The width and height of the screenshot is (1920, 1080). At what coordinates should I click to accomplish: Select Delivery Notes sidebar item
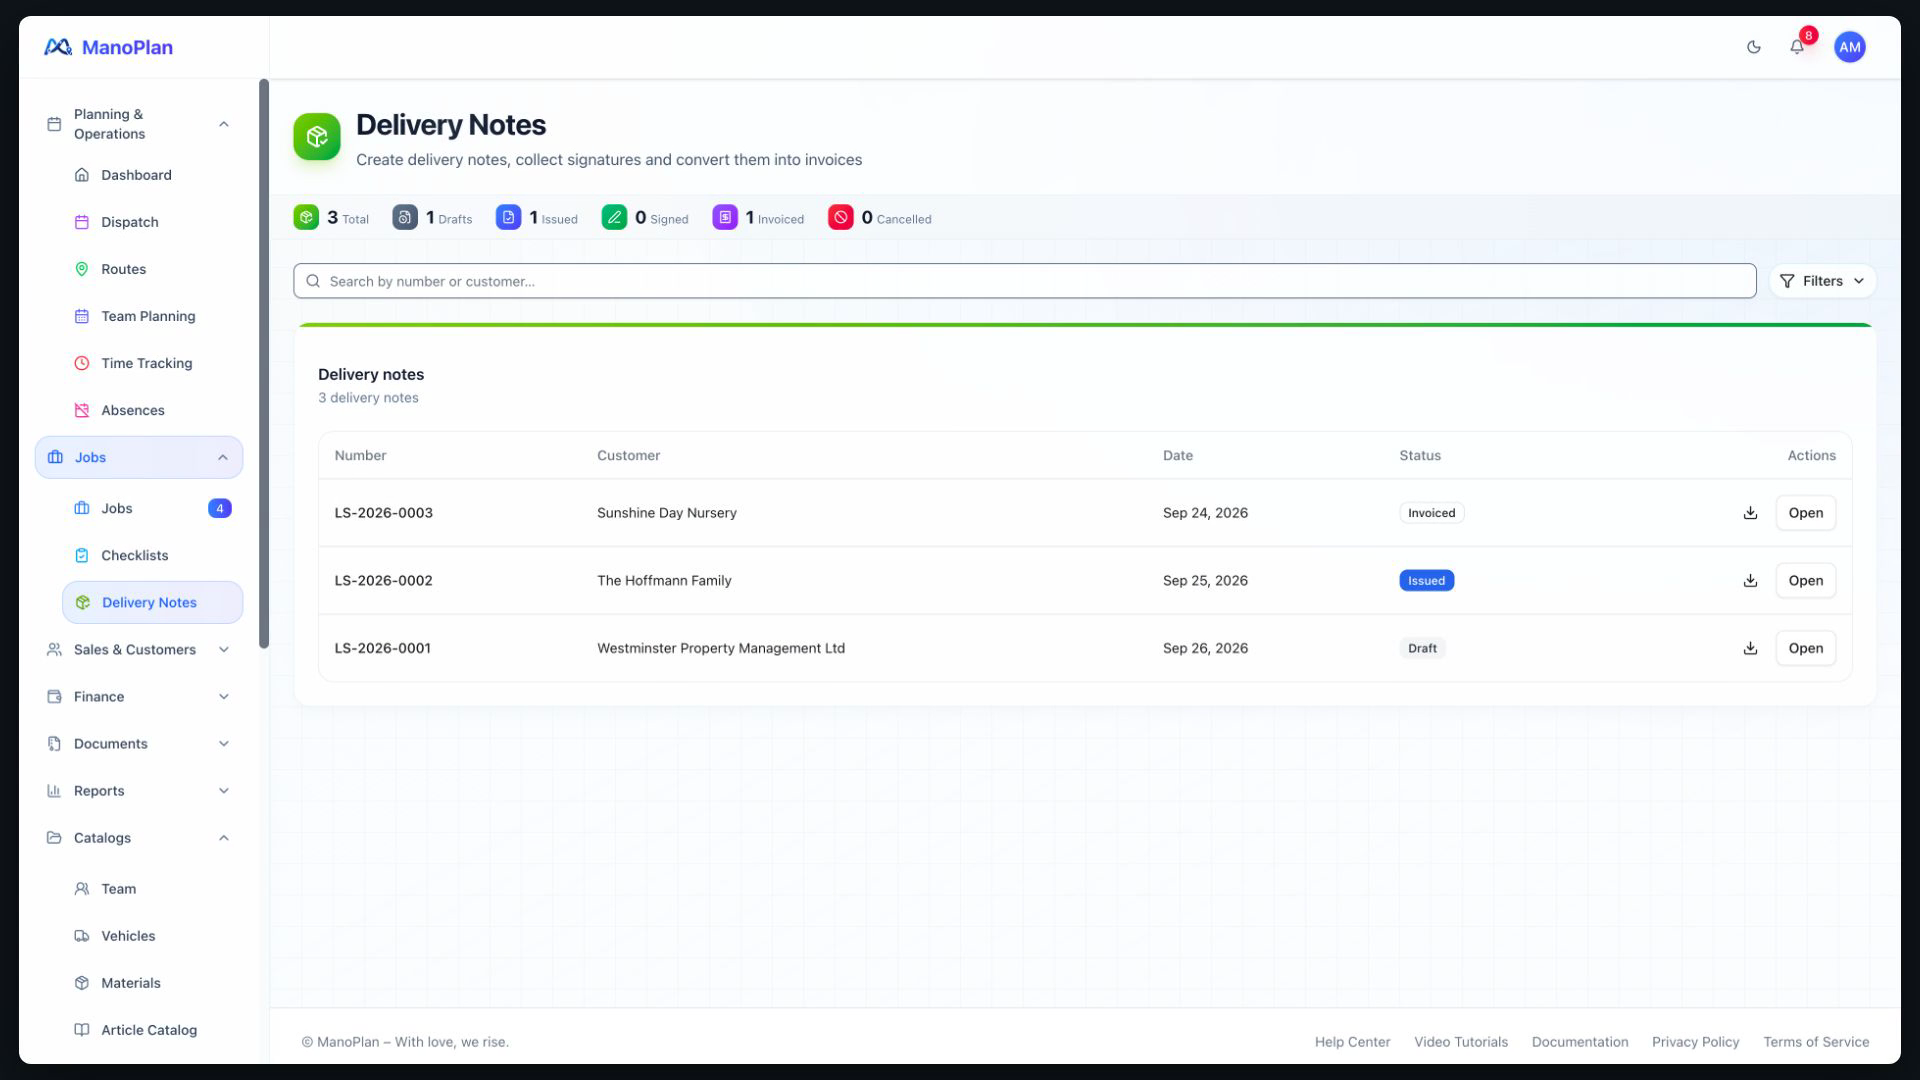[152, 602]
